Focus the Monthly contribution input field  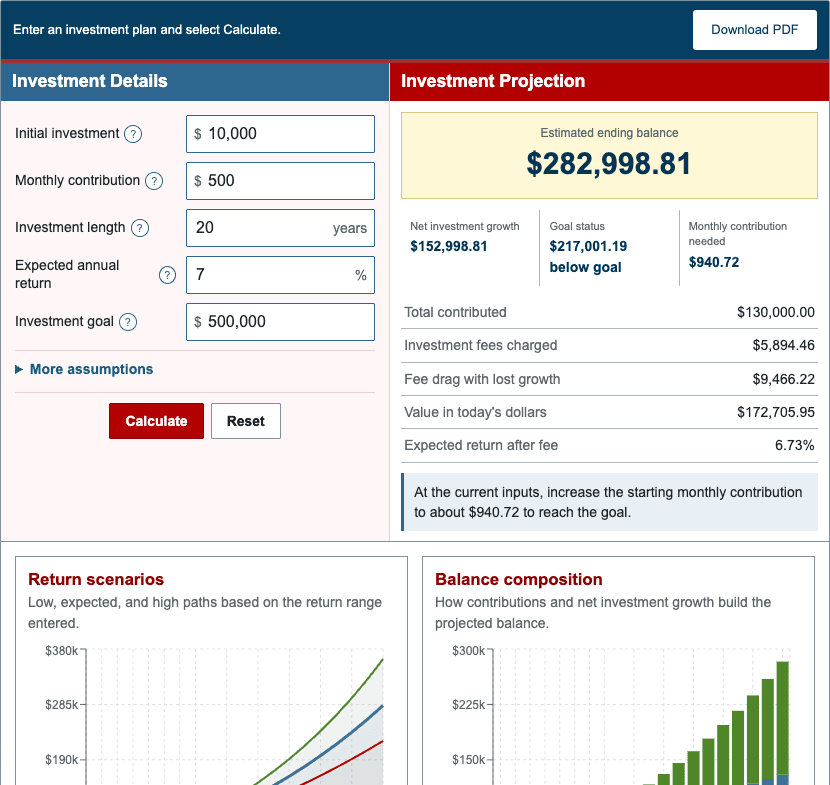[x=280, y=181]
